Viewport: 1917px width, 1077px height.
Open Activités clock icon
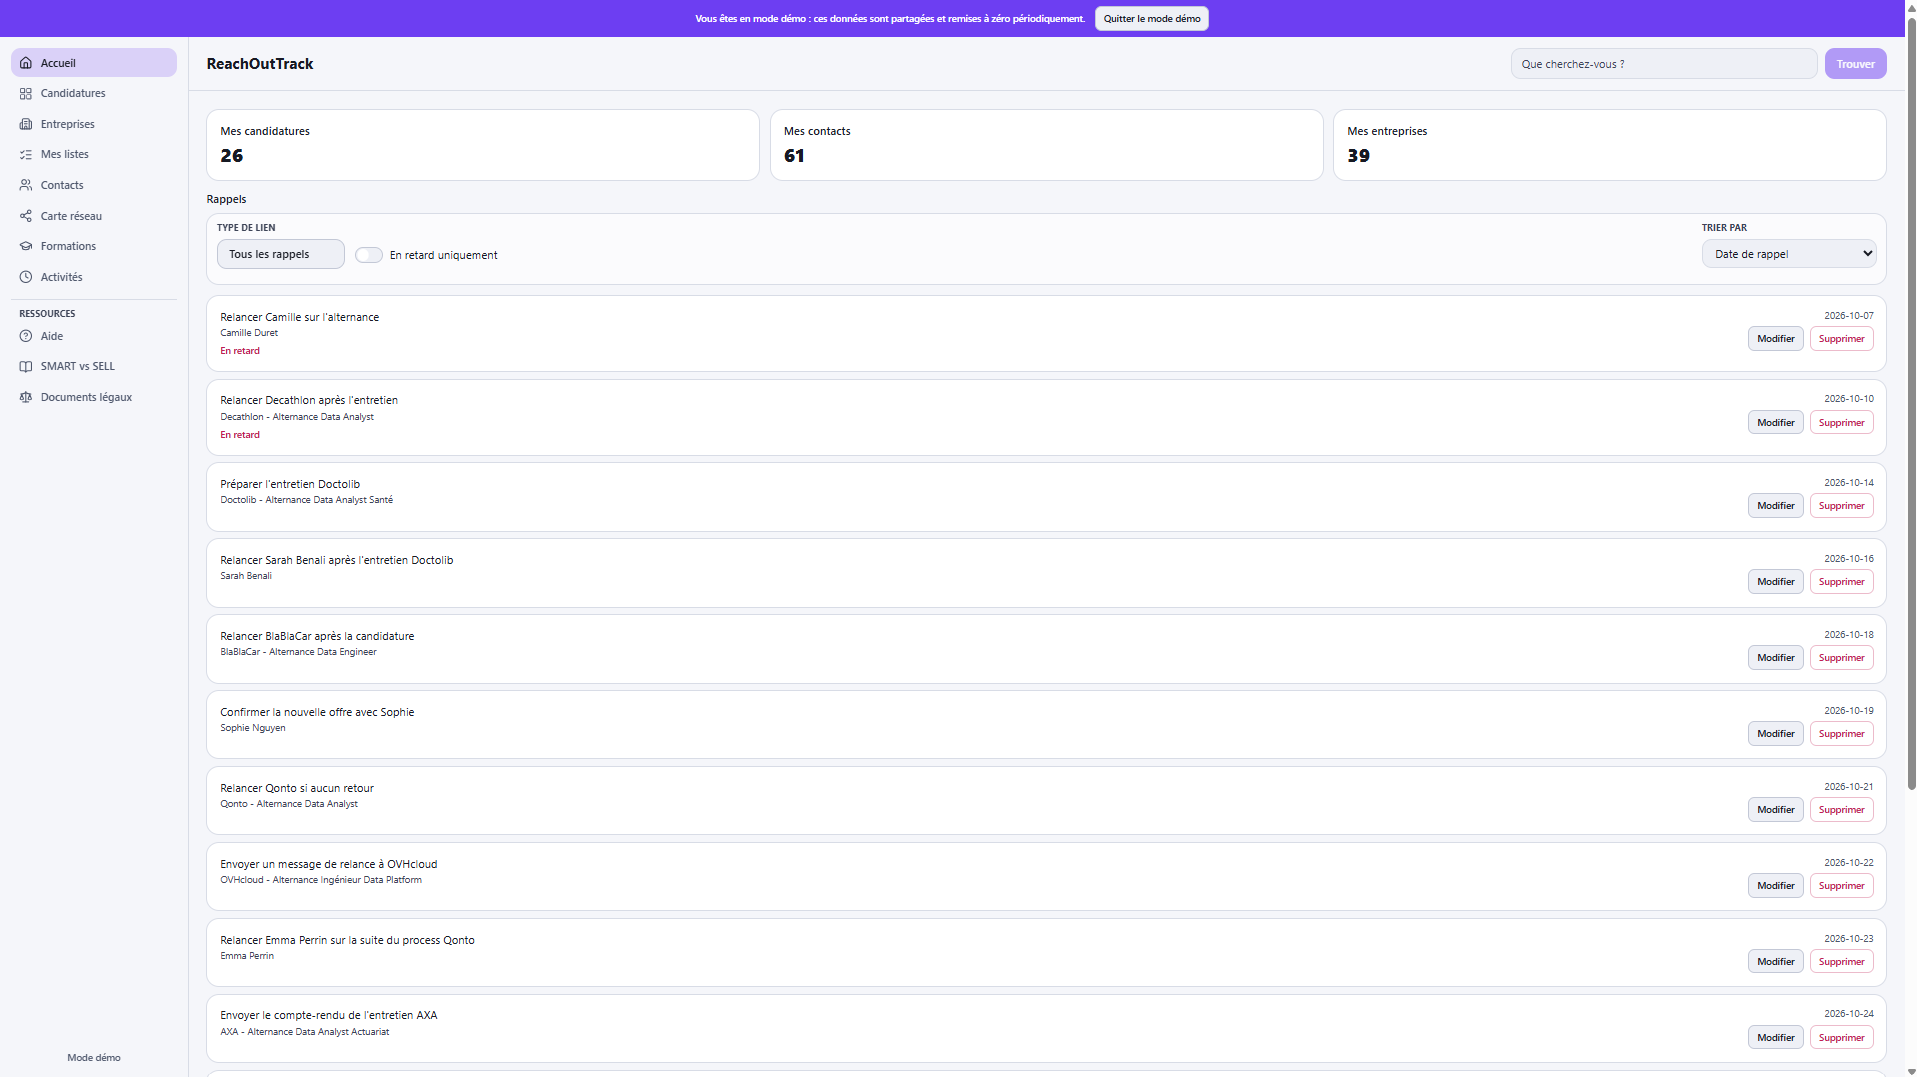tap(26, 277)
